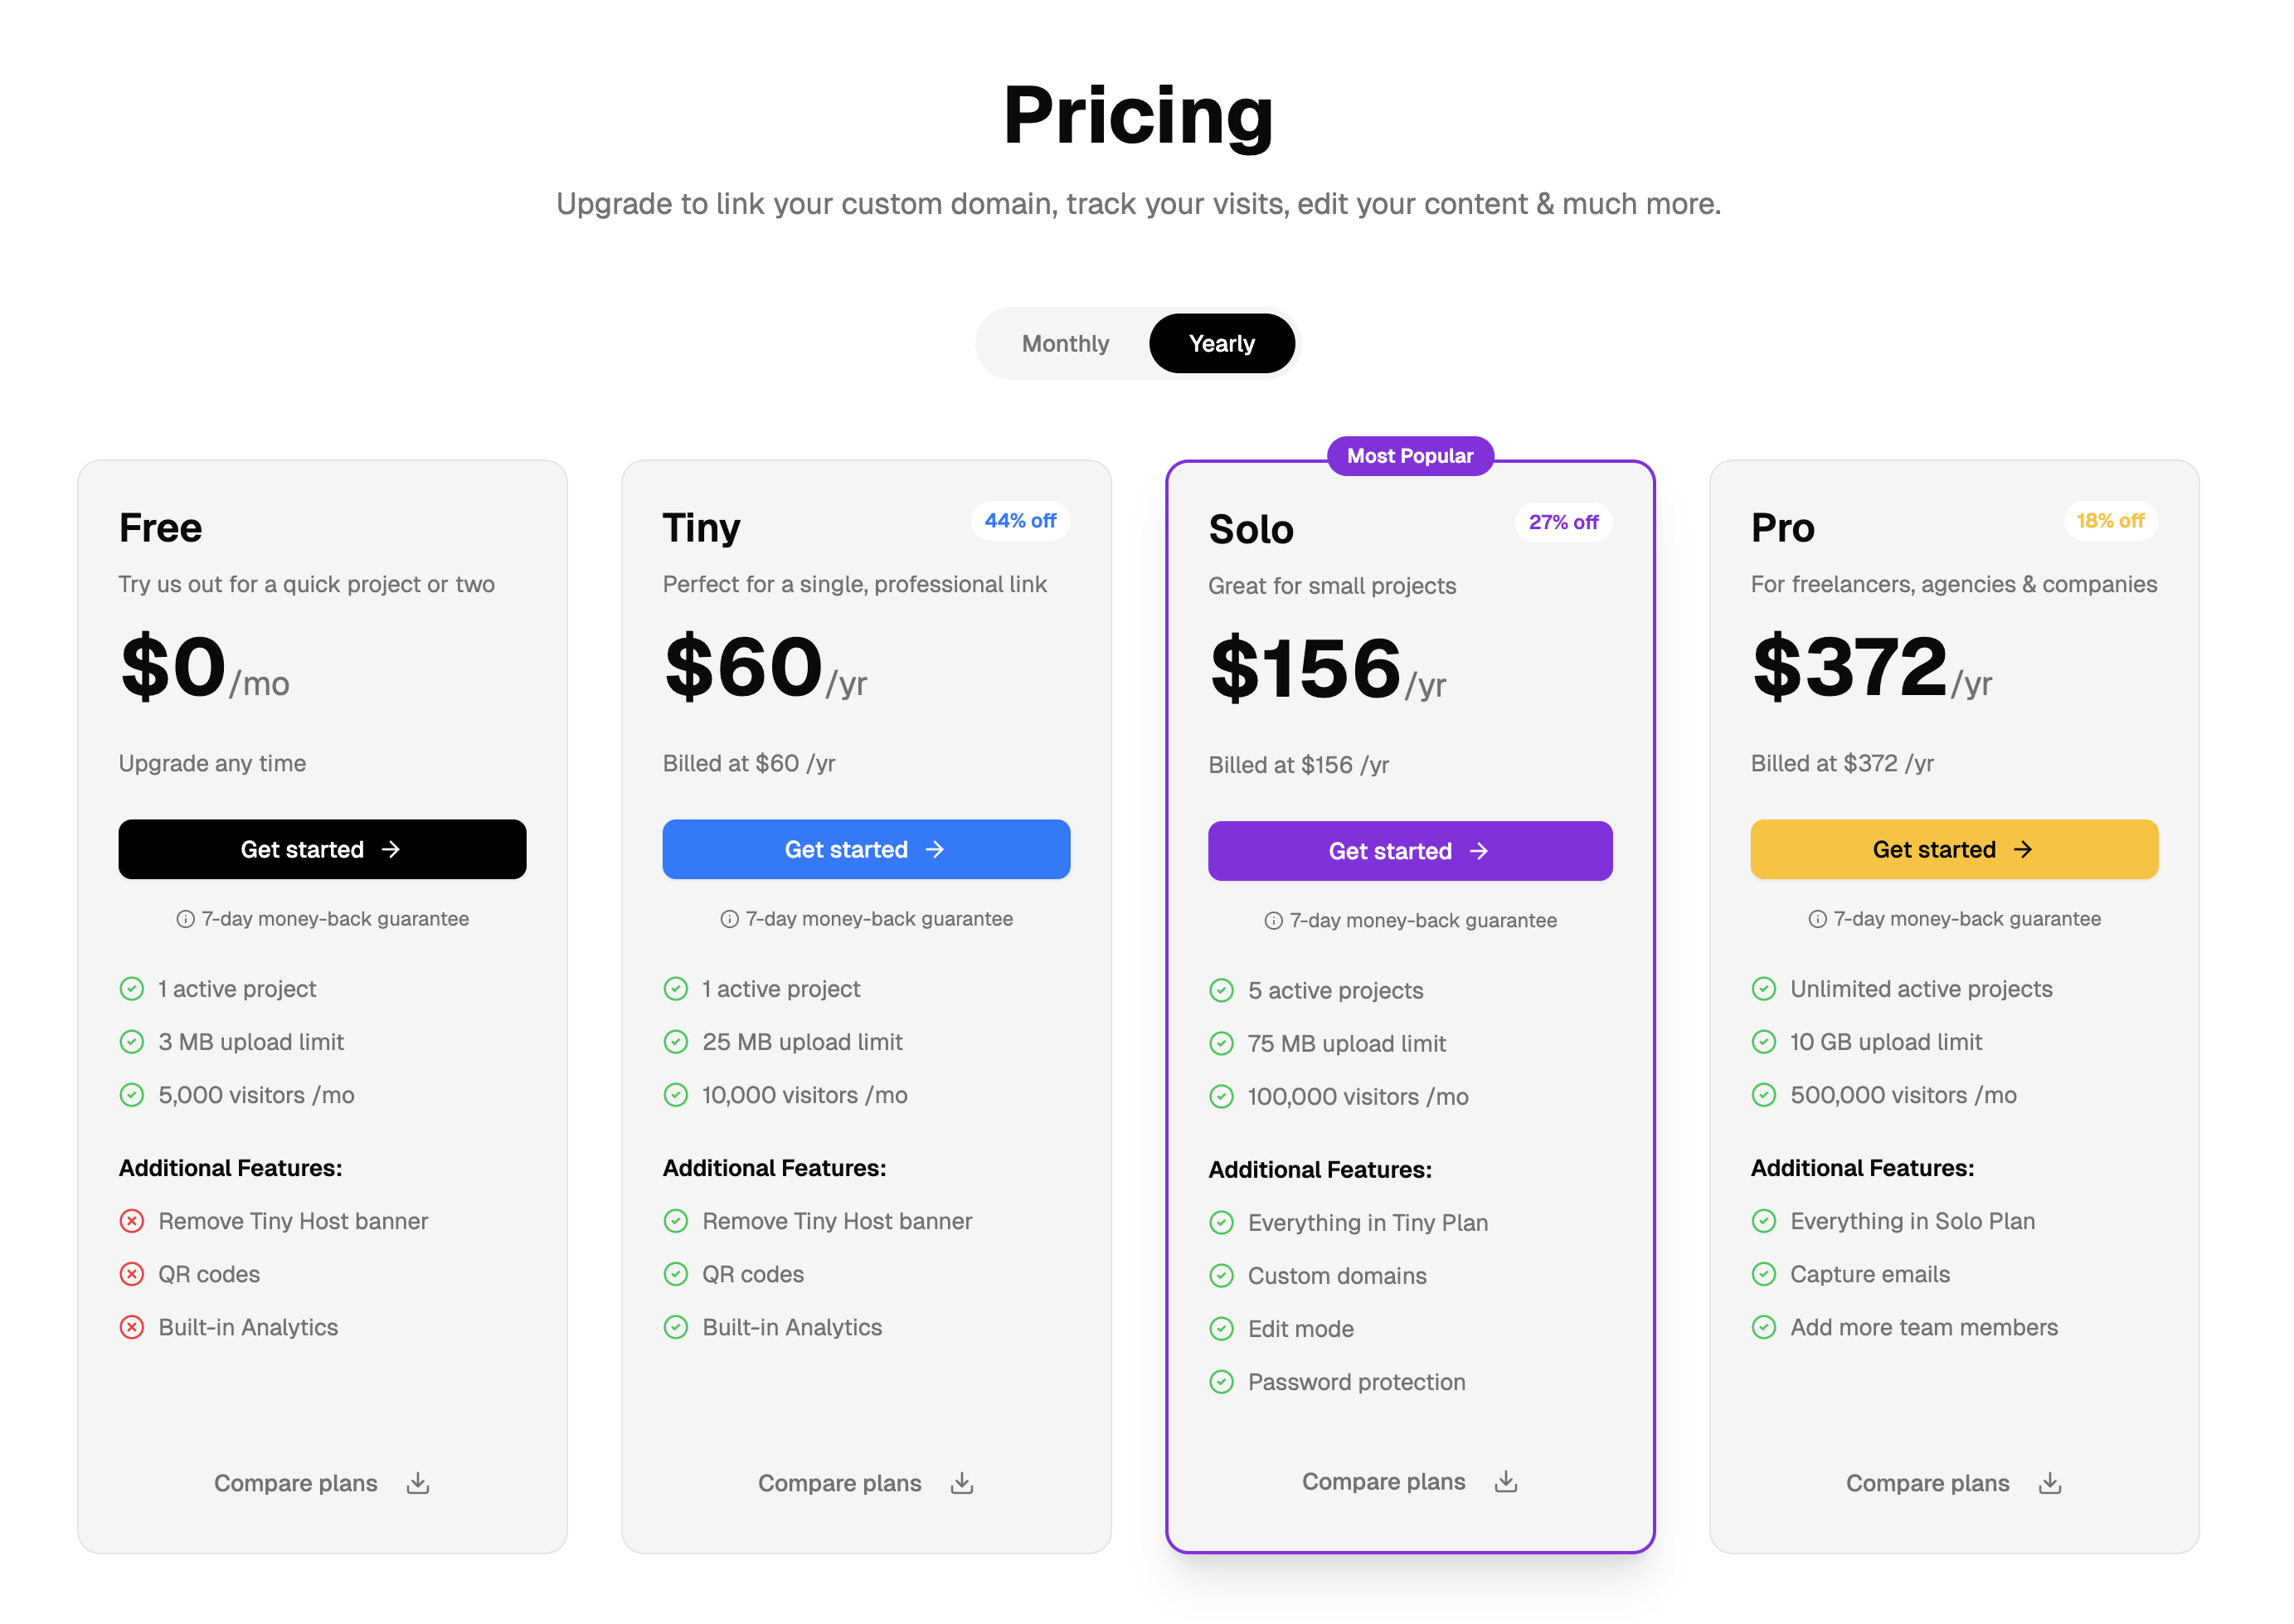Click the info icon on Pro plan's money-back guarantee

click(1816, 918)
